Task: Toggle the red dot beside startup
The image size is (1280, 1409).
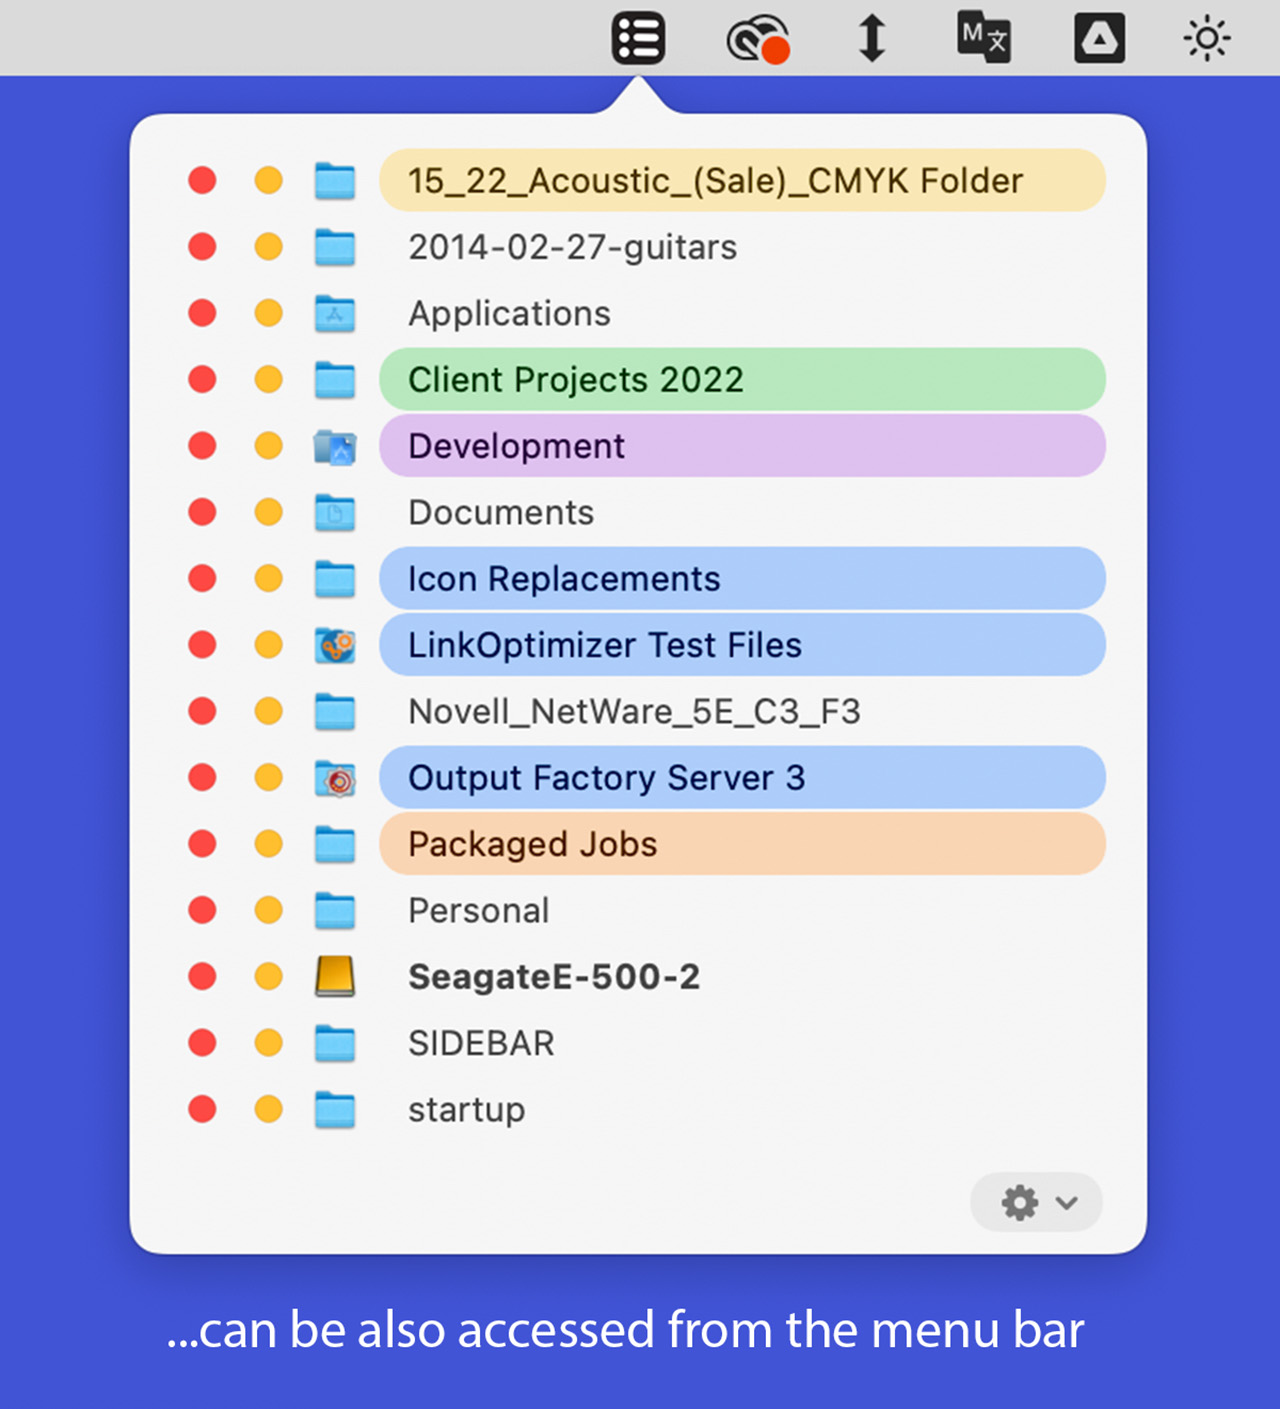Action: pos(203,1109)
